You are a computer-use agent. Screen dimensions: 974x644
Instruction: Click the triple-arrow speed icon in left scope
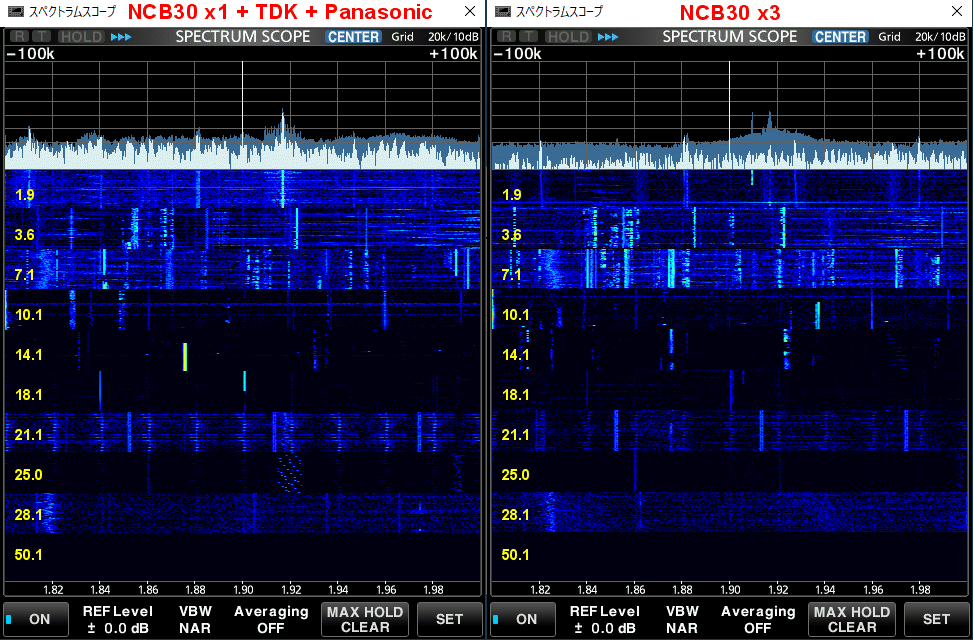(121, 37)
